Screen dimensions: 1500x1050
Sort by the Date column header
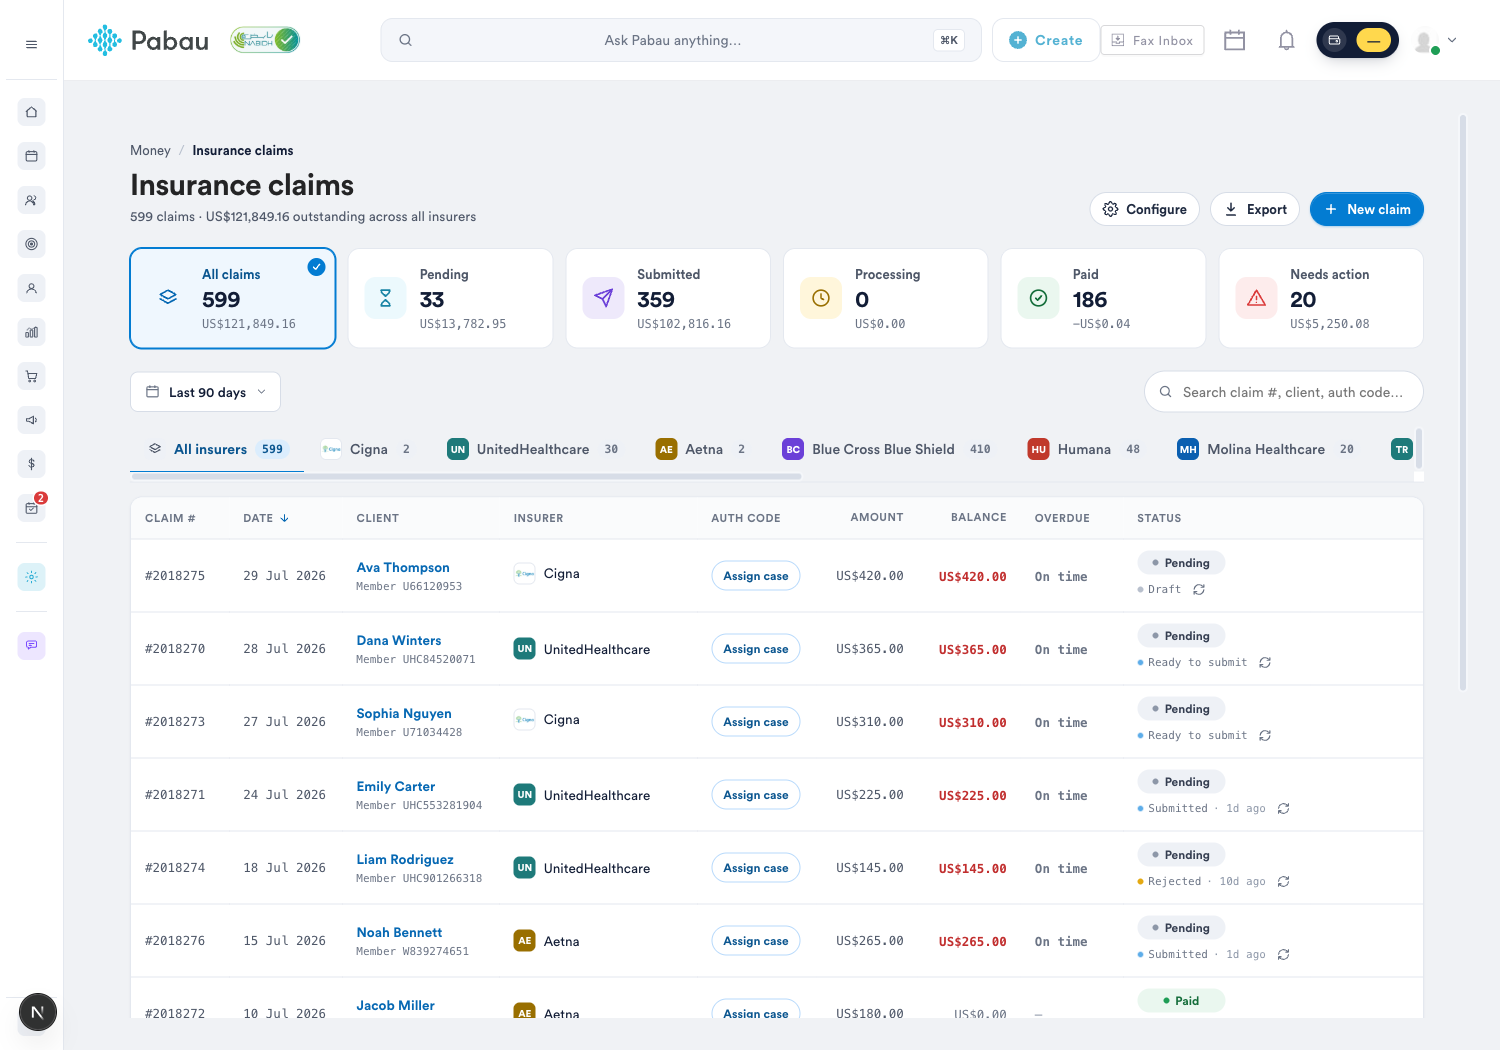(x=266, y=518)
